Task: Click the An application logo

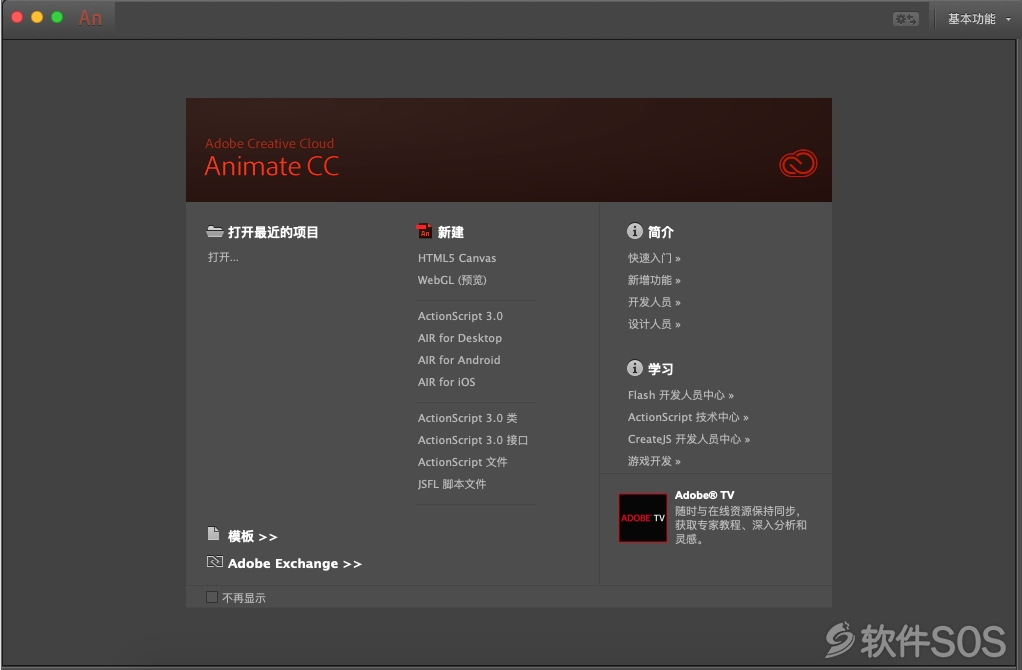Action: [x=90, y=18]
